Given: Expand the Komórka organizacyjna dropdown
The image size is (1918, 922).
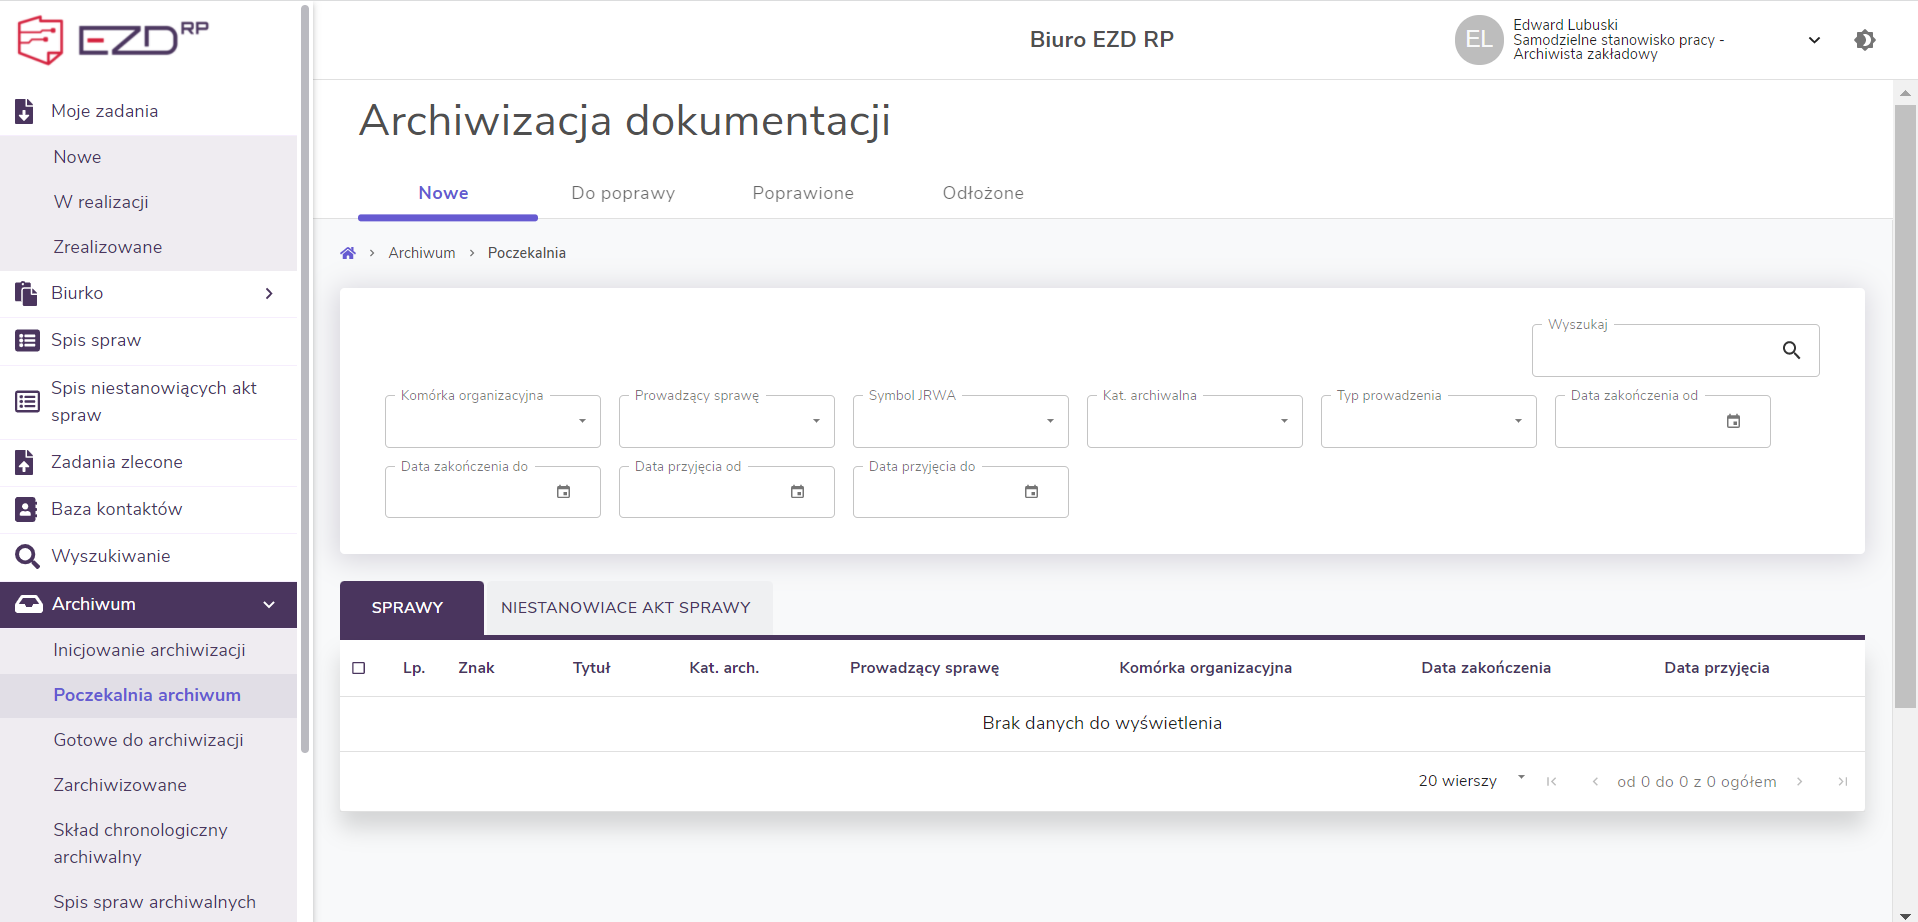Looking at the screenshot, I should tap(582, 421).
